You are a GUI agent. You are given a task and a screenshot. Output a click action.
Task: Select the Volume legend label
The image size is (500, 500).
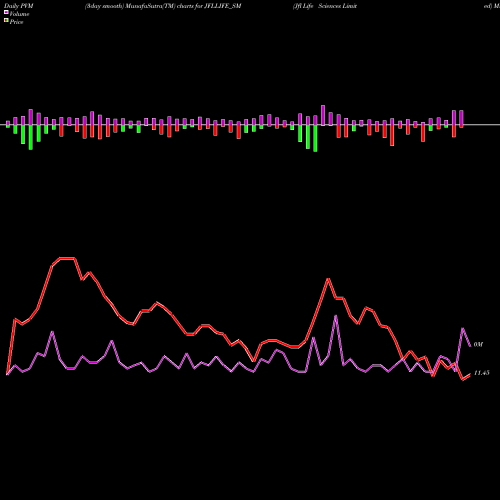(x=19, y=14)
